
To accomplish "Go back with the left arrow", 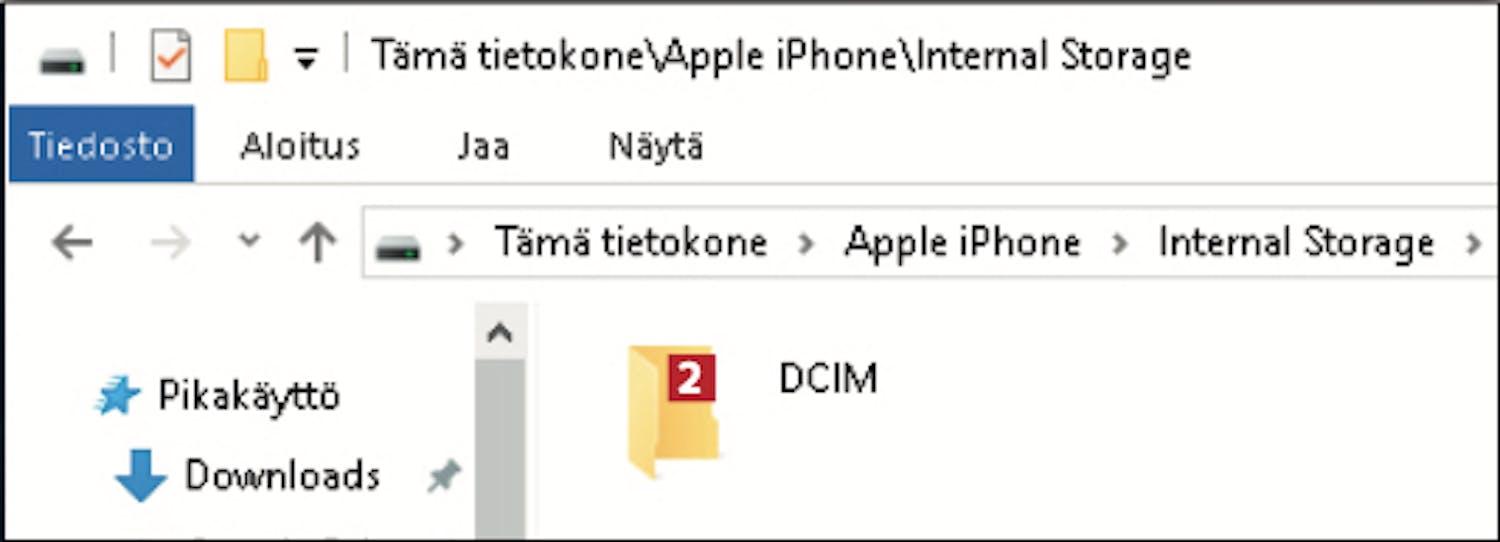I will [x=72, y=243].
